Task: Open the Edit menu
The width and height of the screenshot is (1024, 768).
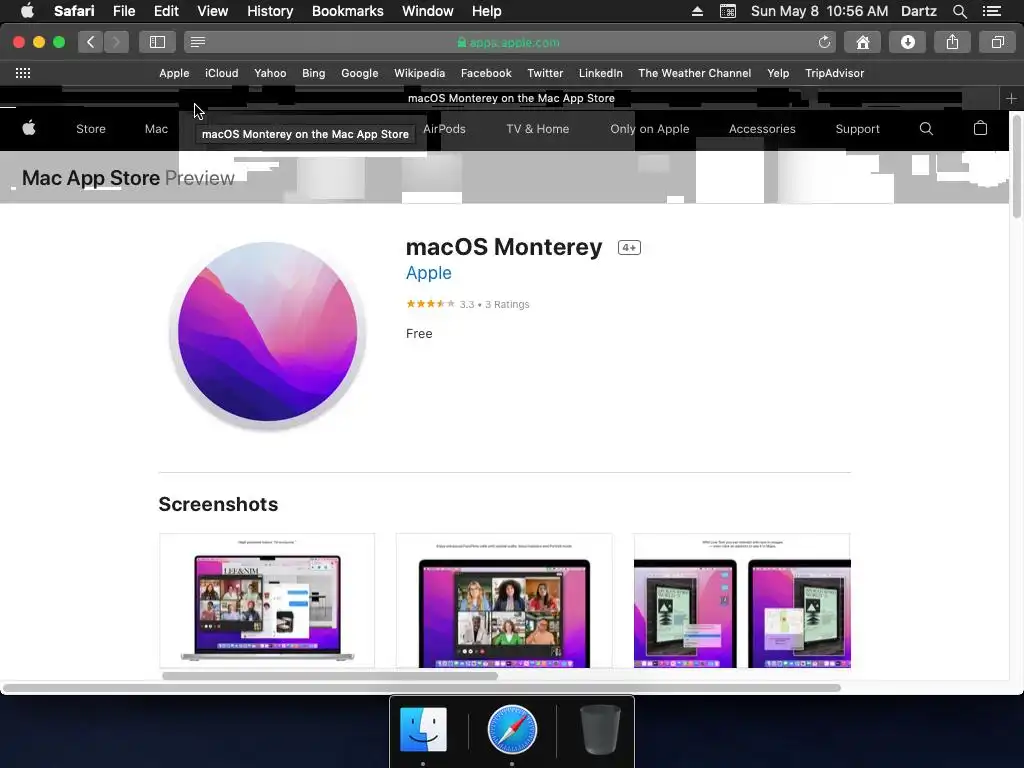Action: [166, 11]
